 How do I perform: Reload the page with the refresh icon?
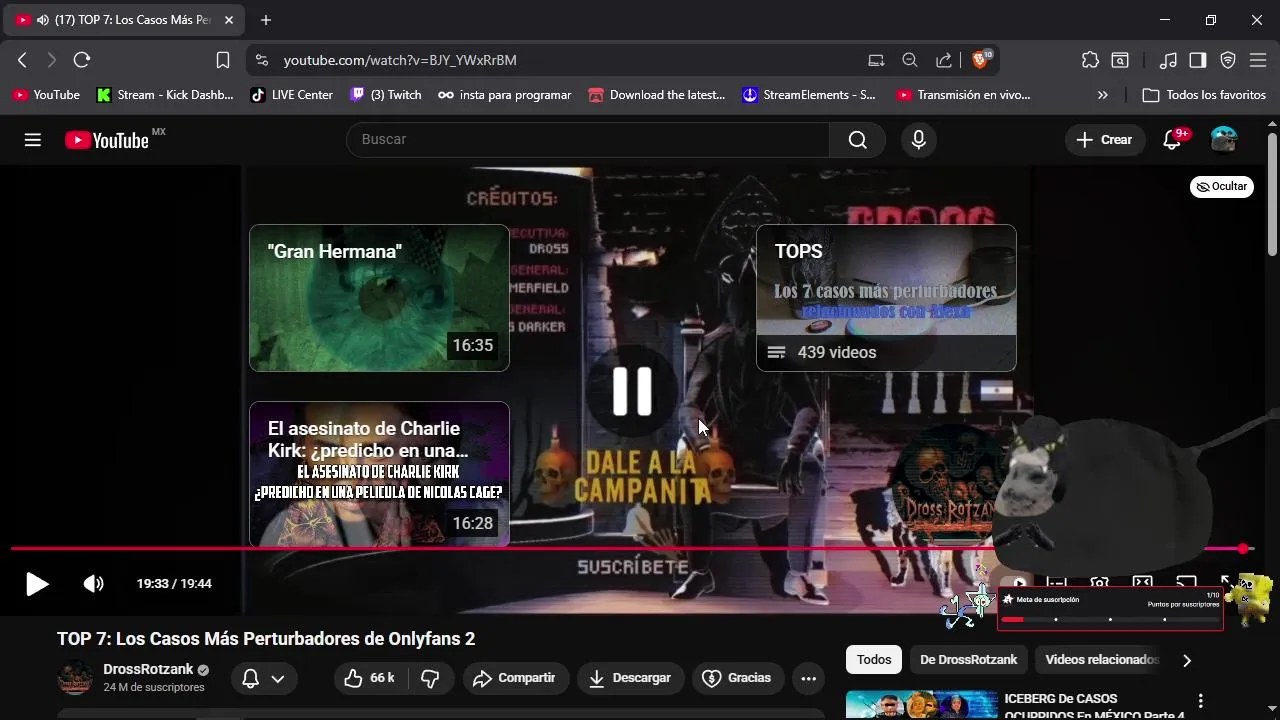[x=82, y=60]
